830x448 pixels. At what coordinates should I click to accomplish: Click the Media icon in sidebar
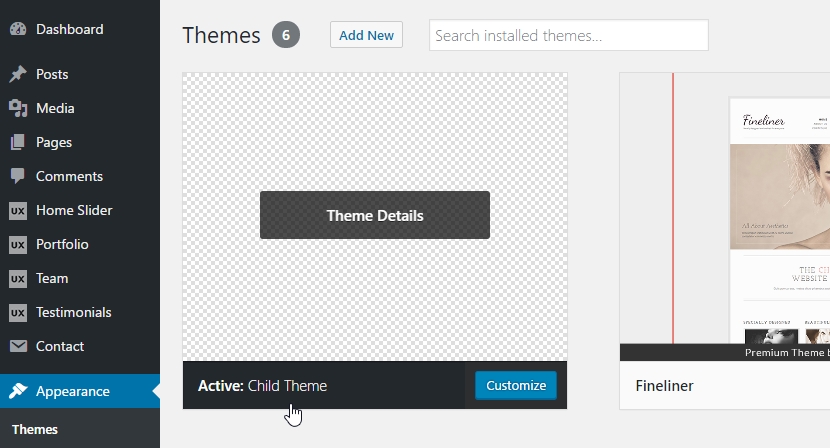coord(18,108)
